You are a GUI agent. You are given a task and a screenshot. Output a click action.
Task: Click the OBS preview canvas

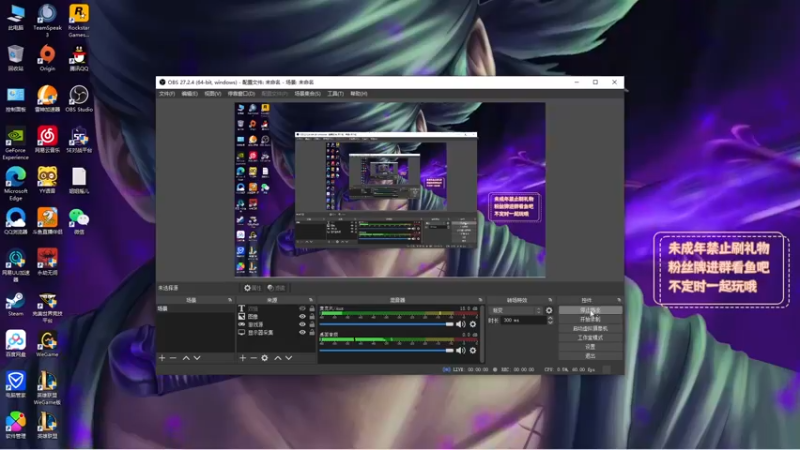(x=390, y=190)
